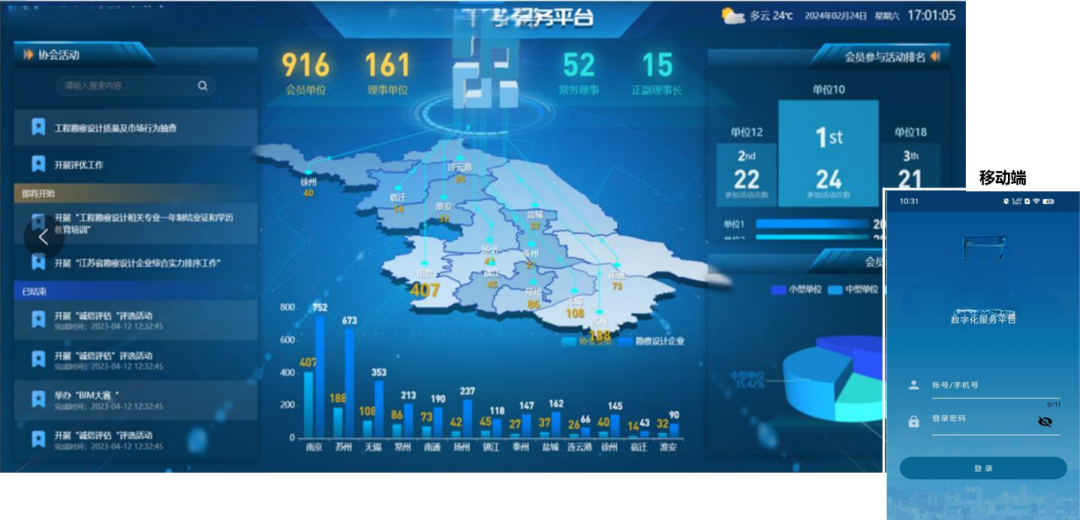Click the 15 正副理事长 statistic
The image size is (1080, 520).
pyautogui.click(x=657, y=74)
